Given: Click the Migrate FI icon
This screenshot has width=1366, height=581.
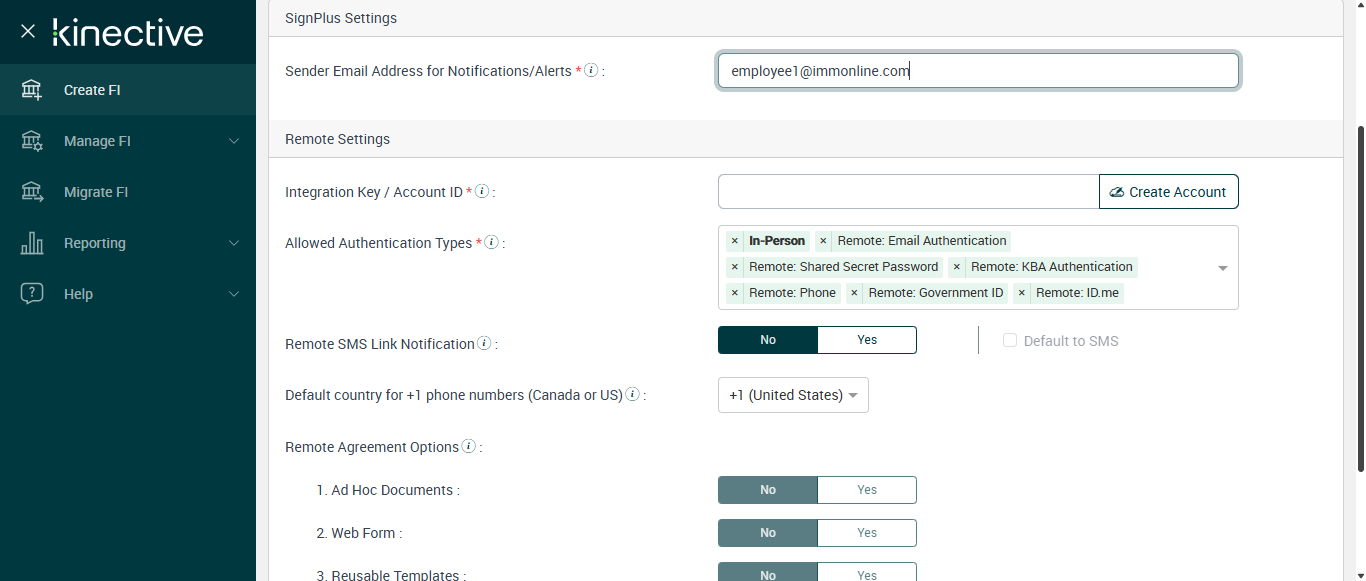Looking at the screenshot, I should tap(32, 192).
